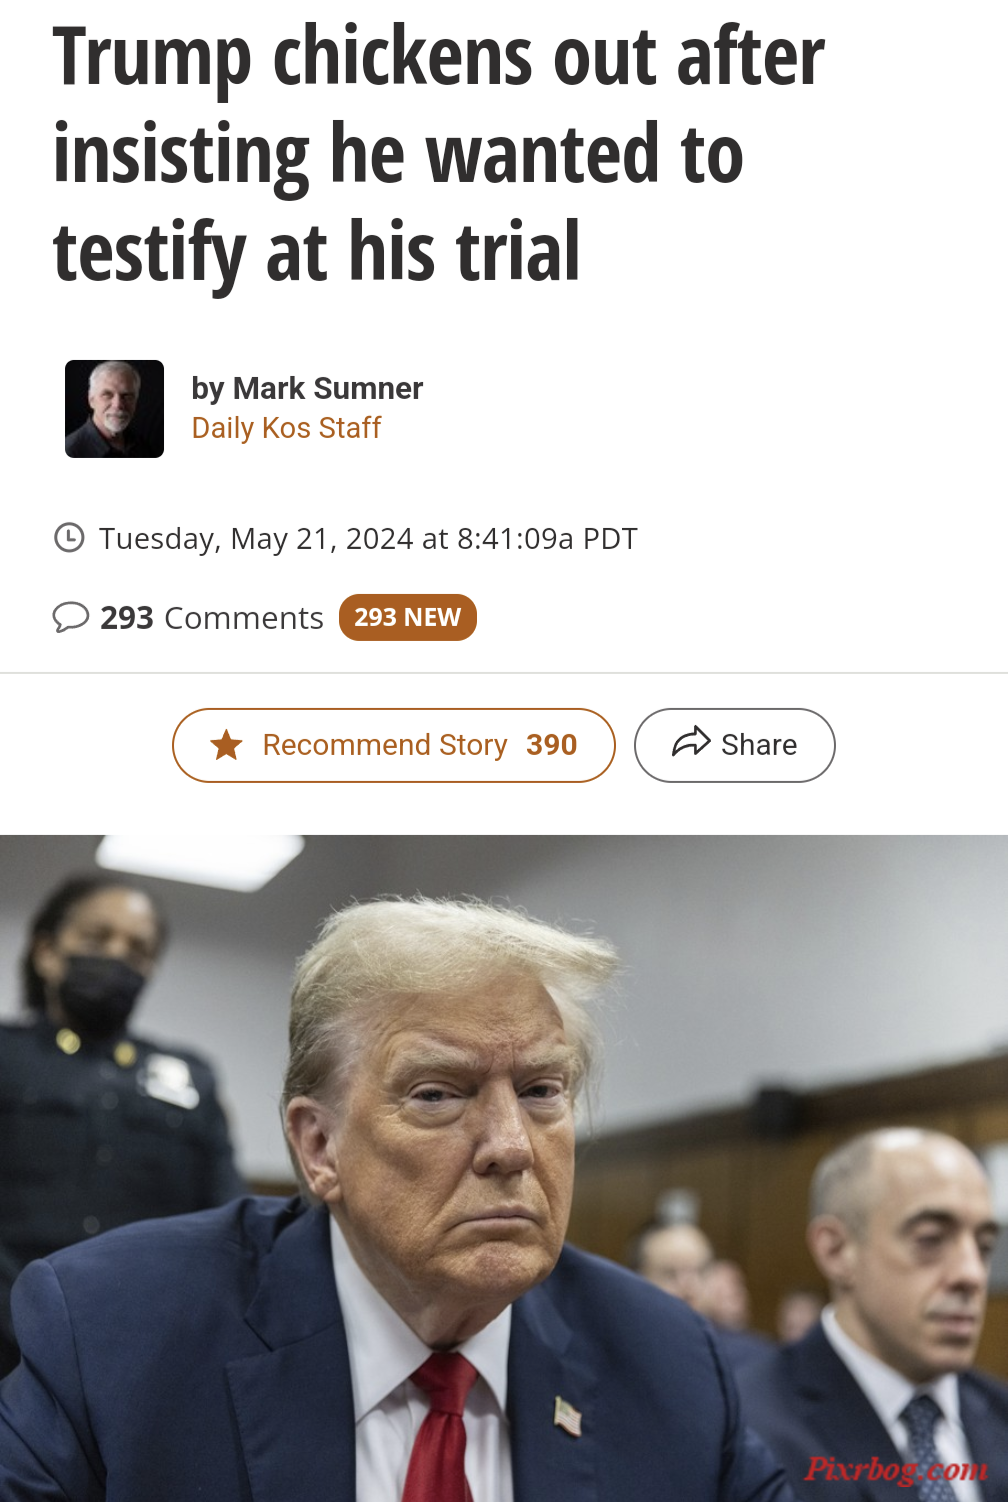Viewport: 1008px width, 1502px height.
Task: Open Mark Sumner's author avatar photo
Action: click(114, 409)
